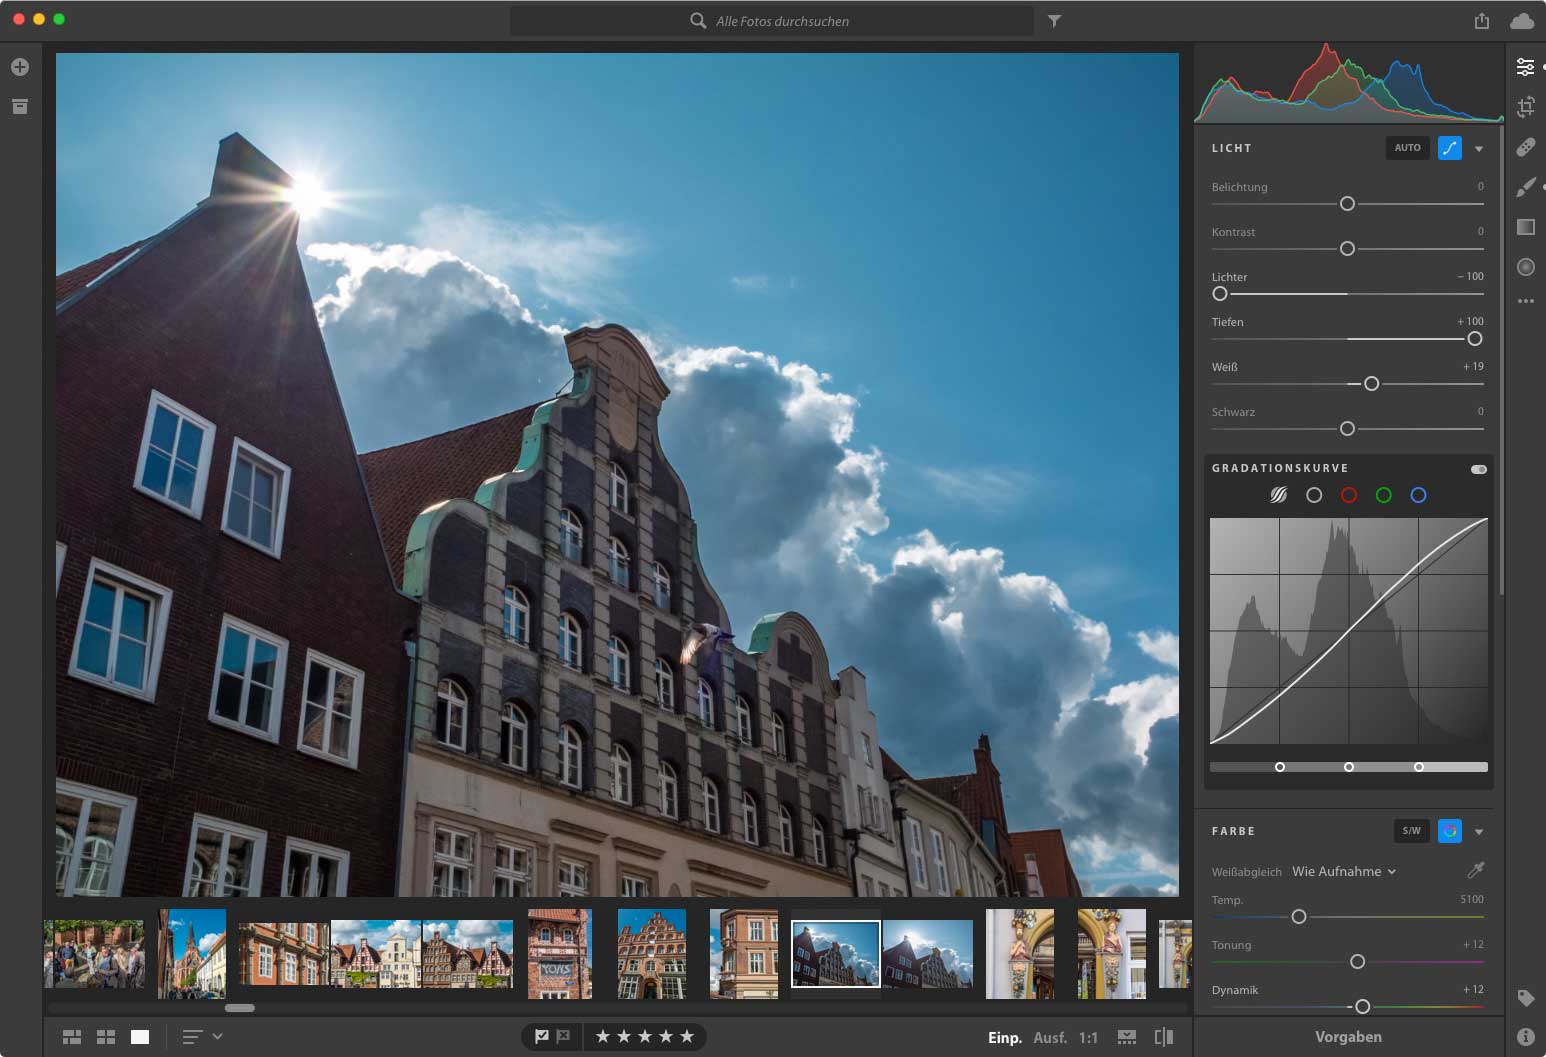Open the Weißabgleich 'Wie Aufnahme' dropdown
1546x1057 pixels.
click(x=1343, y=871)
